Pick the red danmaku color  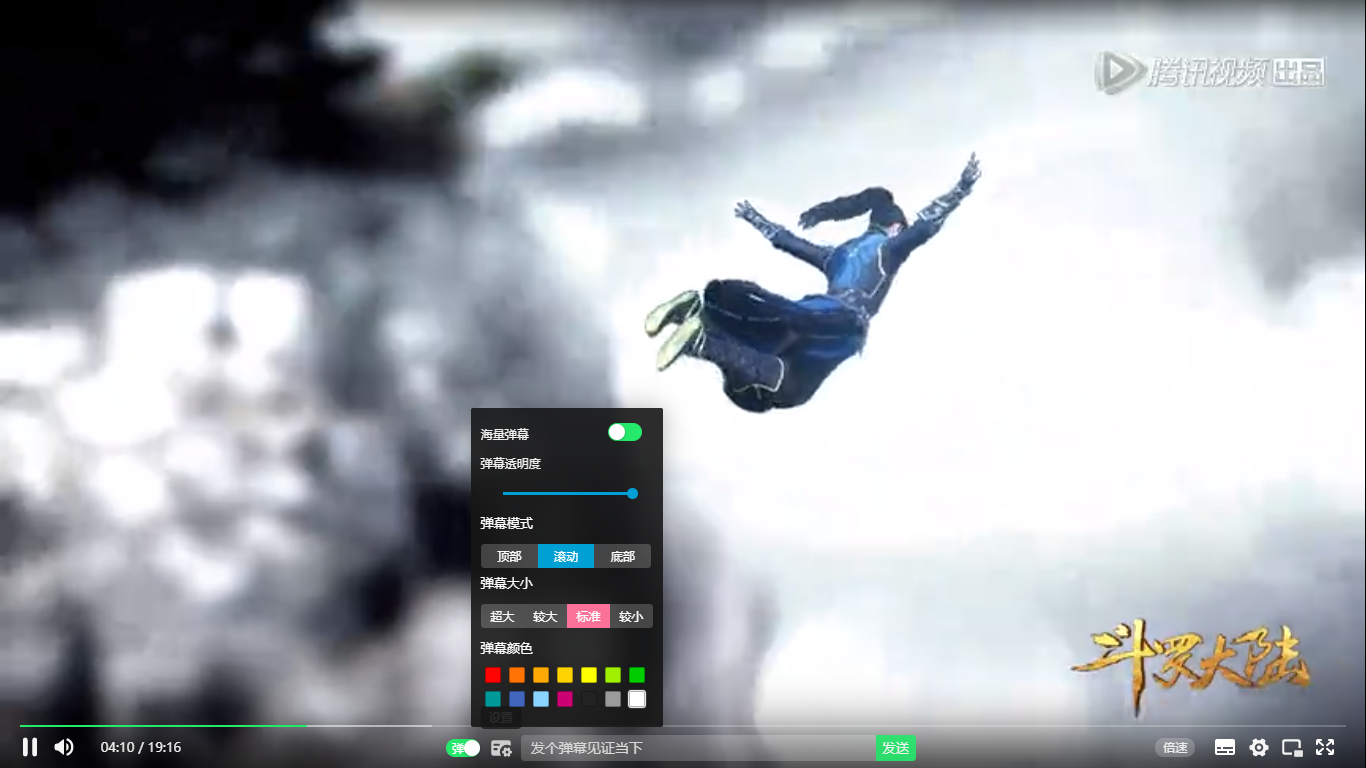click(x=493, y=675)
